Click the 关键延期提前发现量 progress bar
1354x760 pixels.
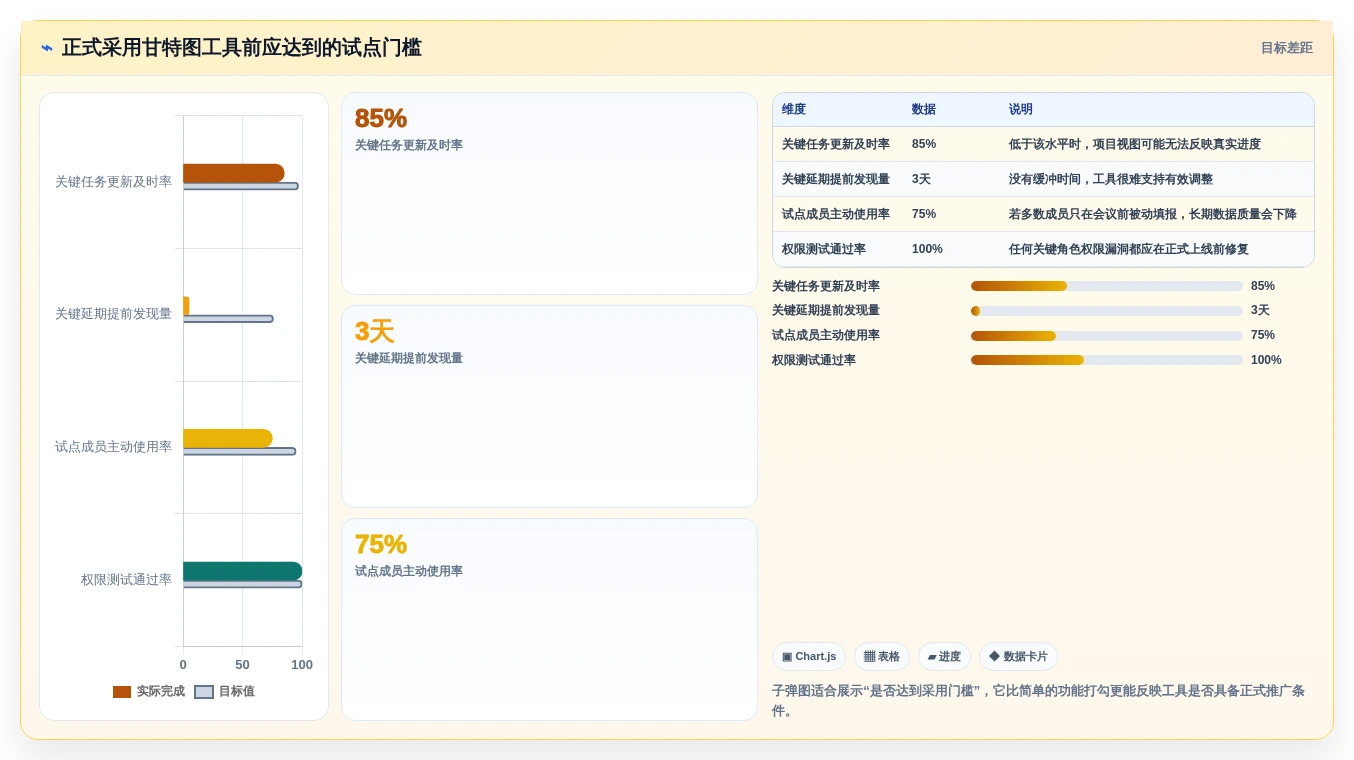click(x=1107, y=311)
